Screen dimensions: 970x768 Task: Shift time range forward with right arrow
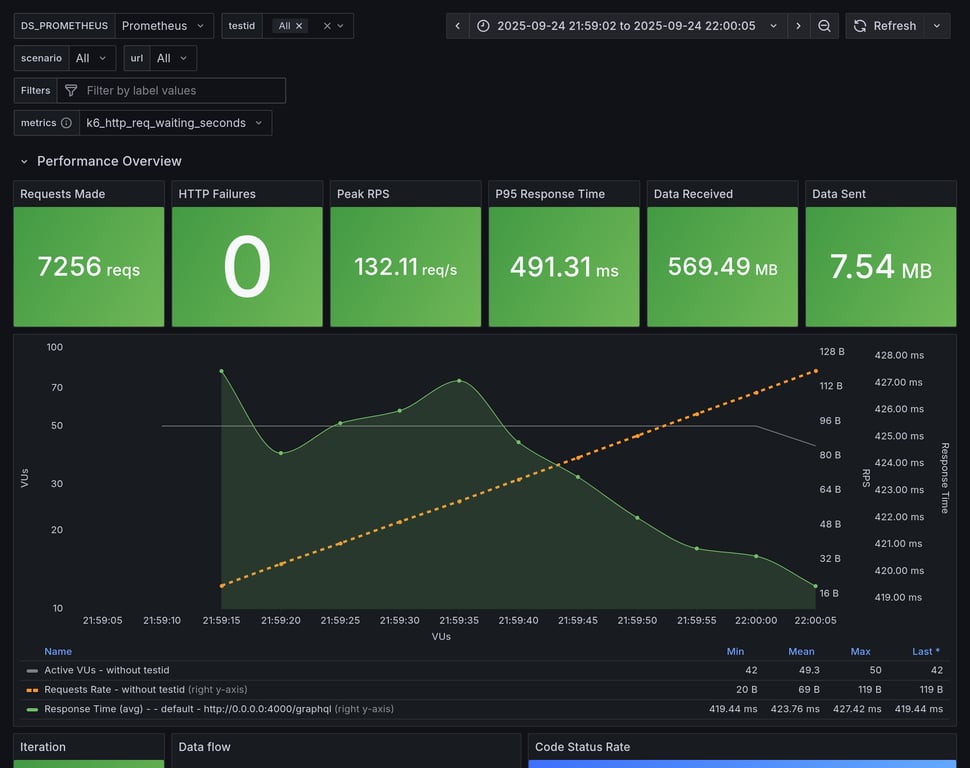[x=798, y=26]
